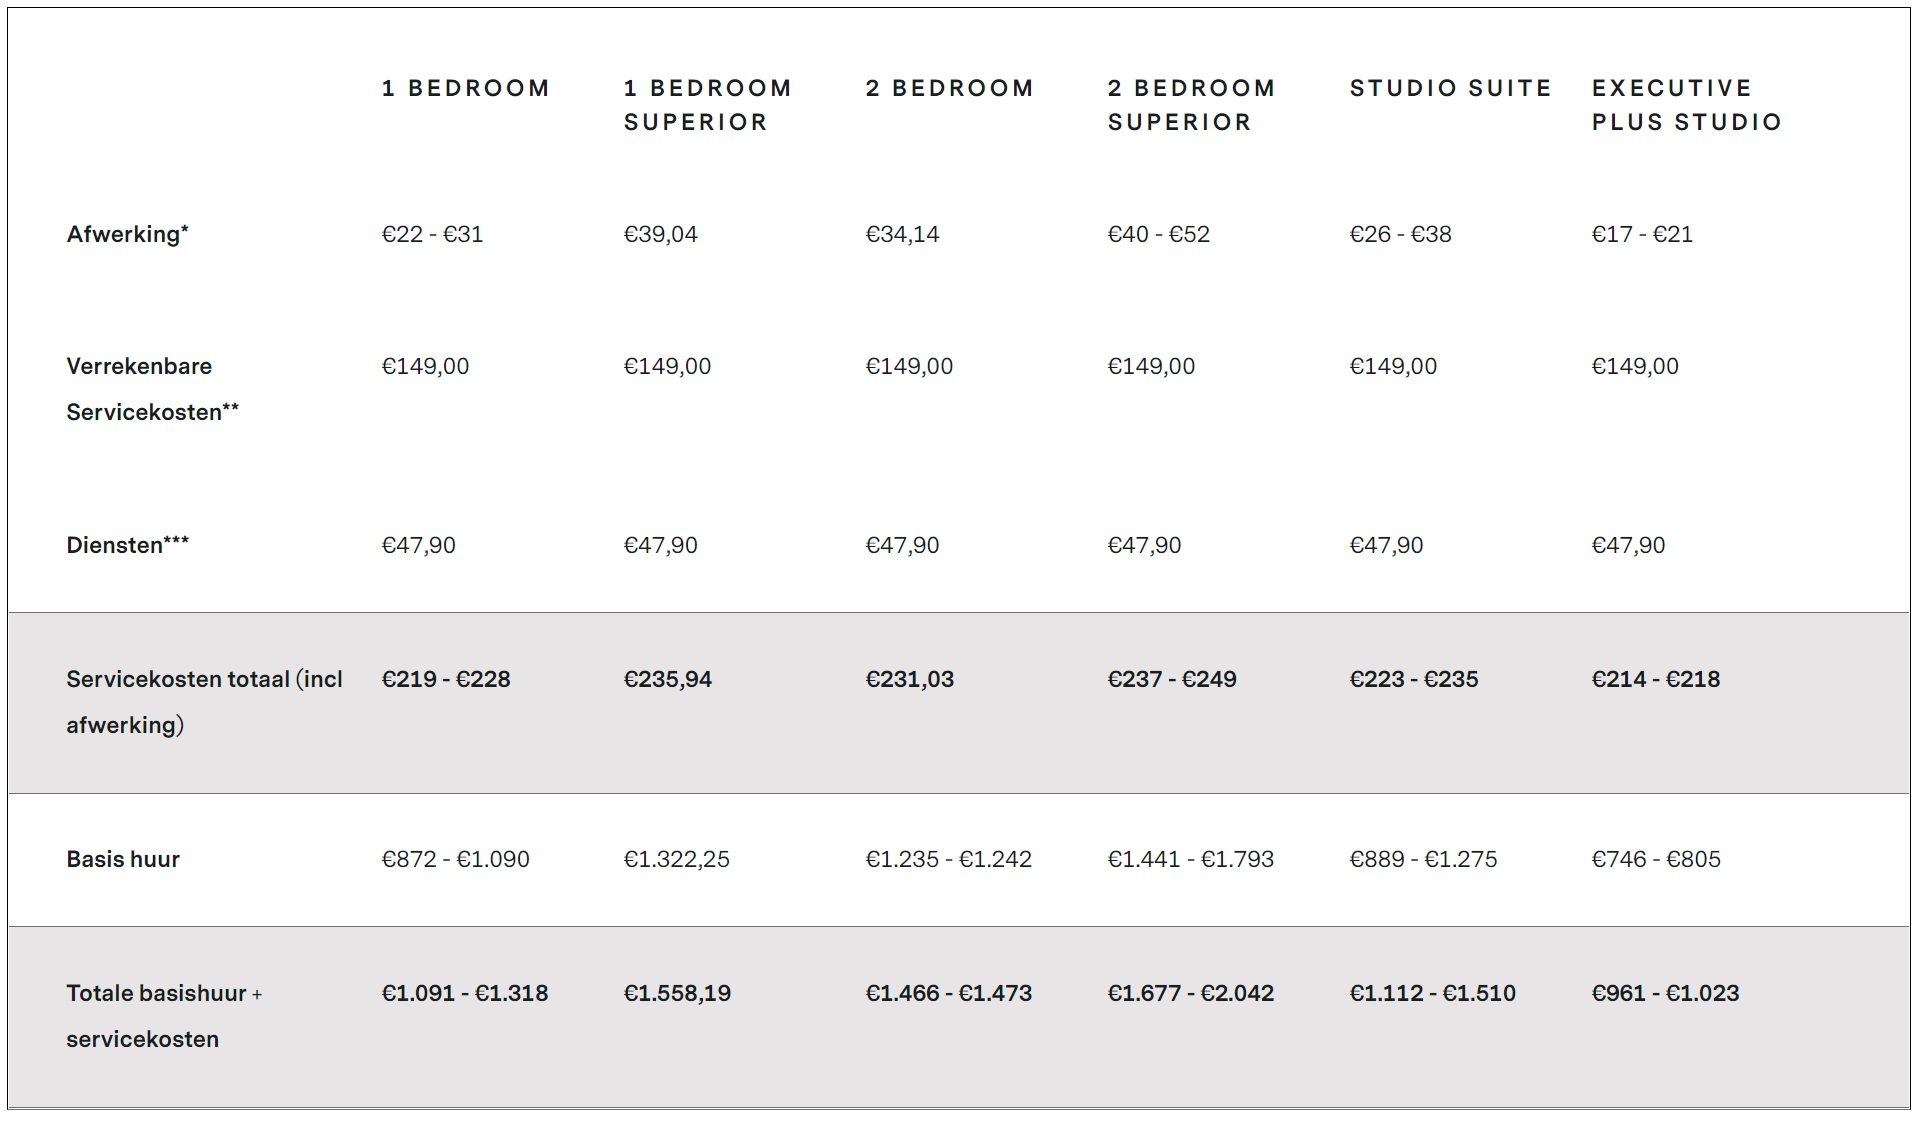The height and width of the screenshot is (1122, 1916).
Task: Click the €1.558,19 total value
Action: (677, 993)
